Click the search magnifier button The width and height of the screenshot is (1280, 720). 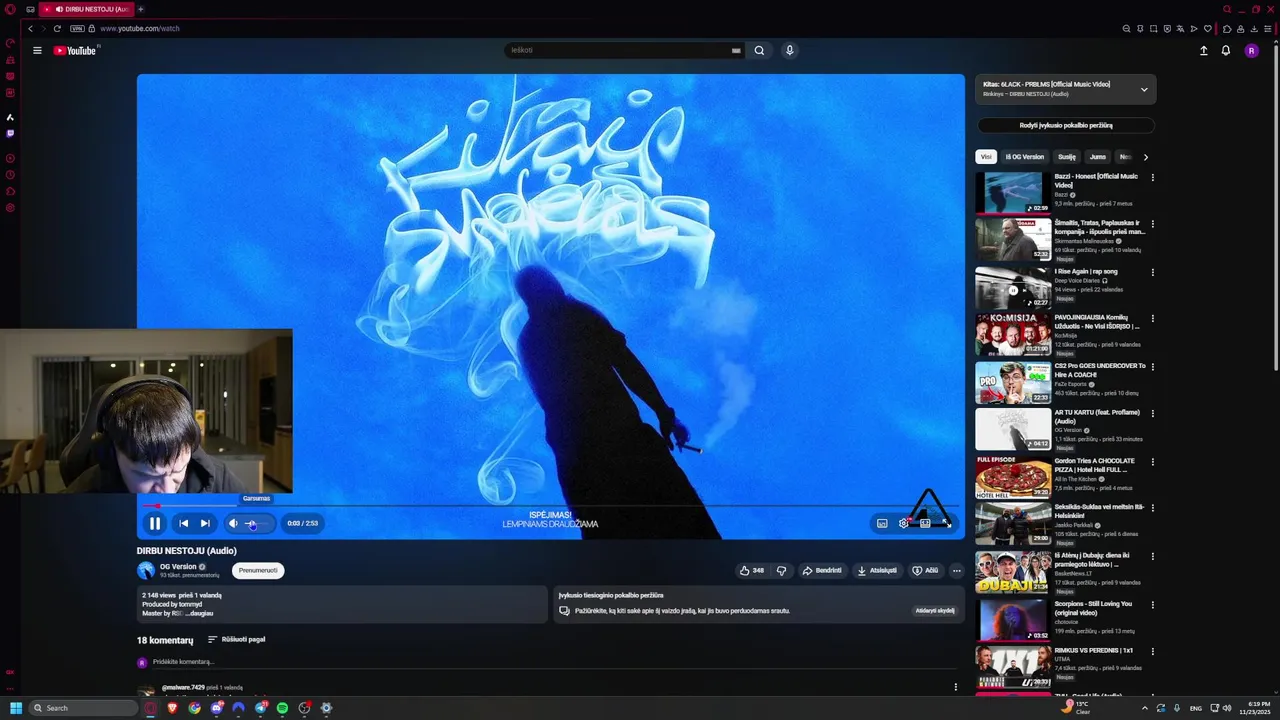coord(759,50)
